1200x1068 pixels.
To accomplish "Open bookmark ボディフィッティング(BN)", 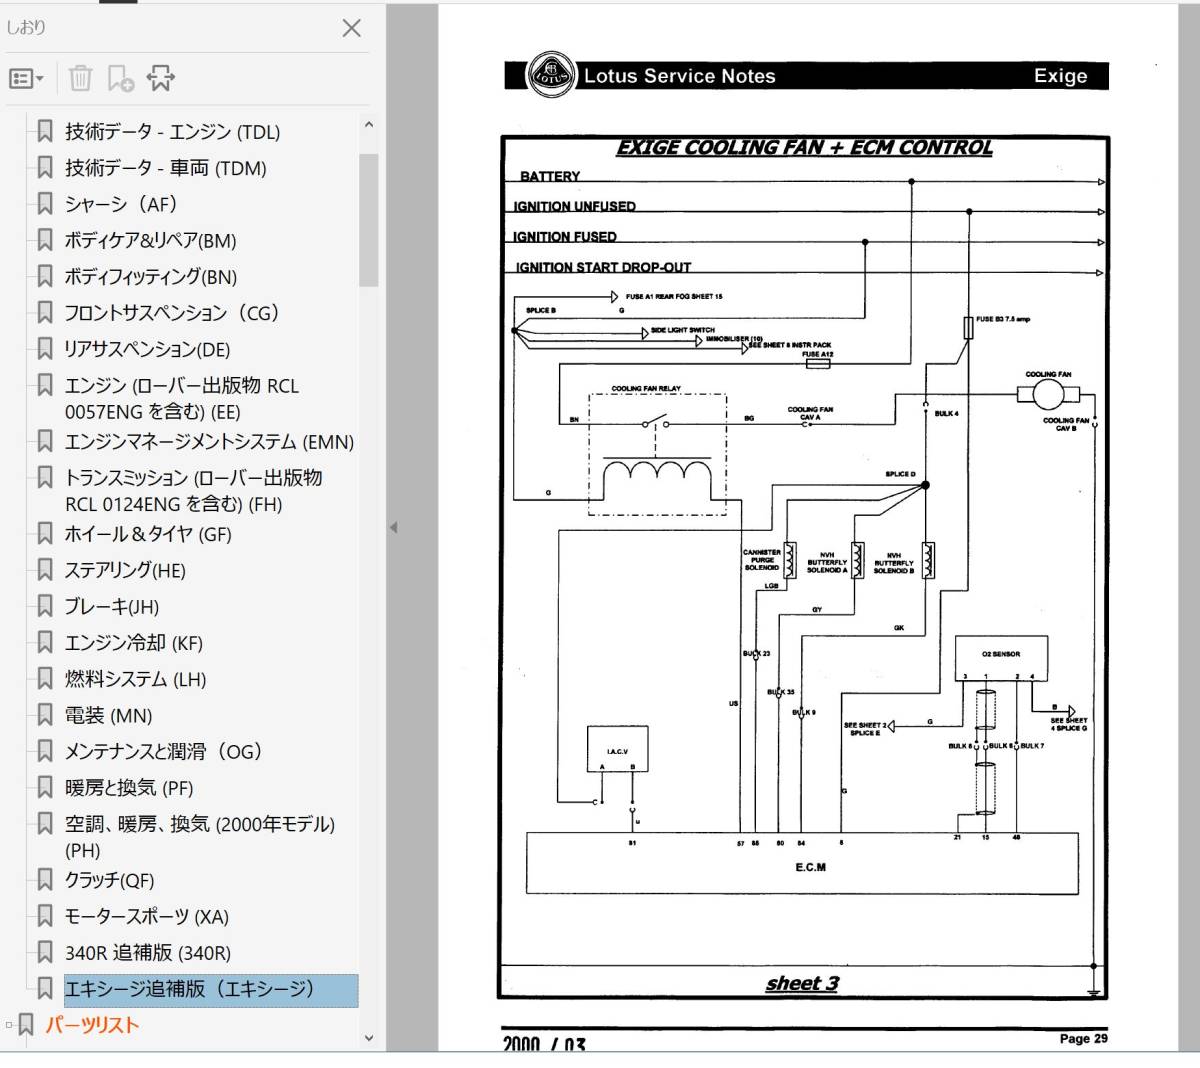I will coord(151,277).
